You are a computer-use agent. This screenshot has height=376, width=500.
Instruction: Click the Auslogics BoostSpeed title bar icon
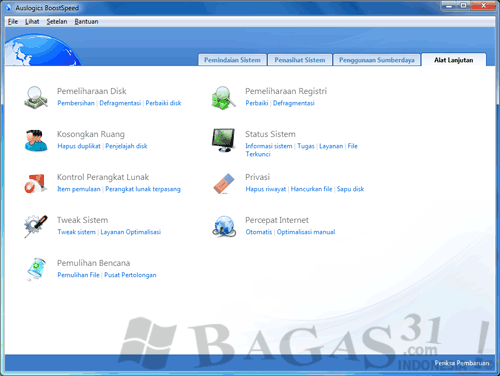pyautogui.click(x=9, y=7)
